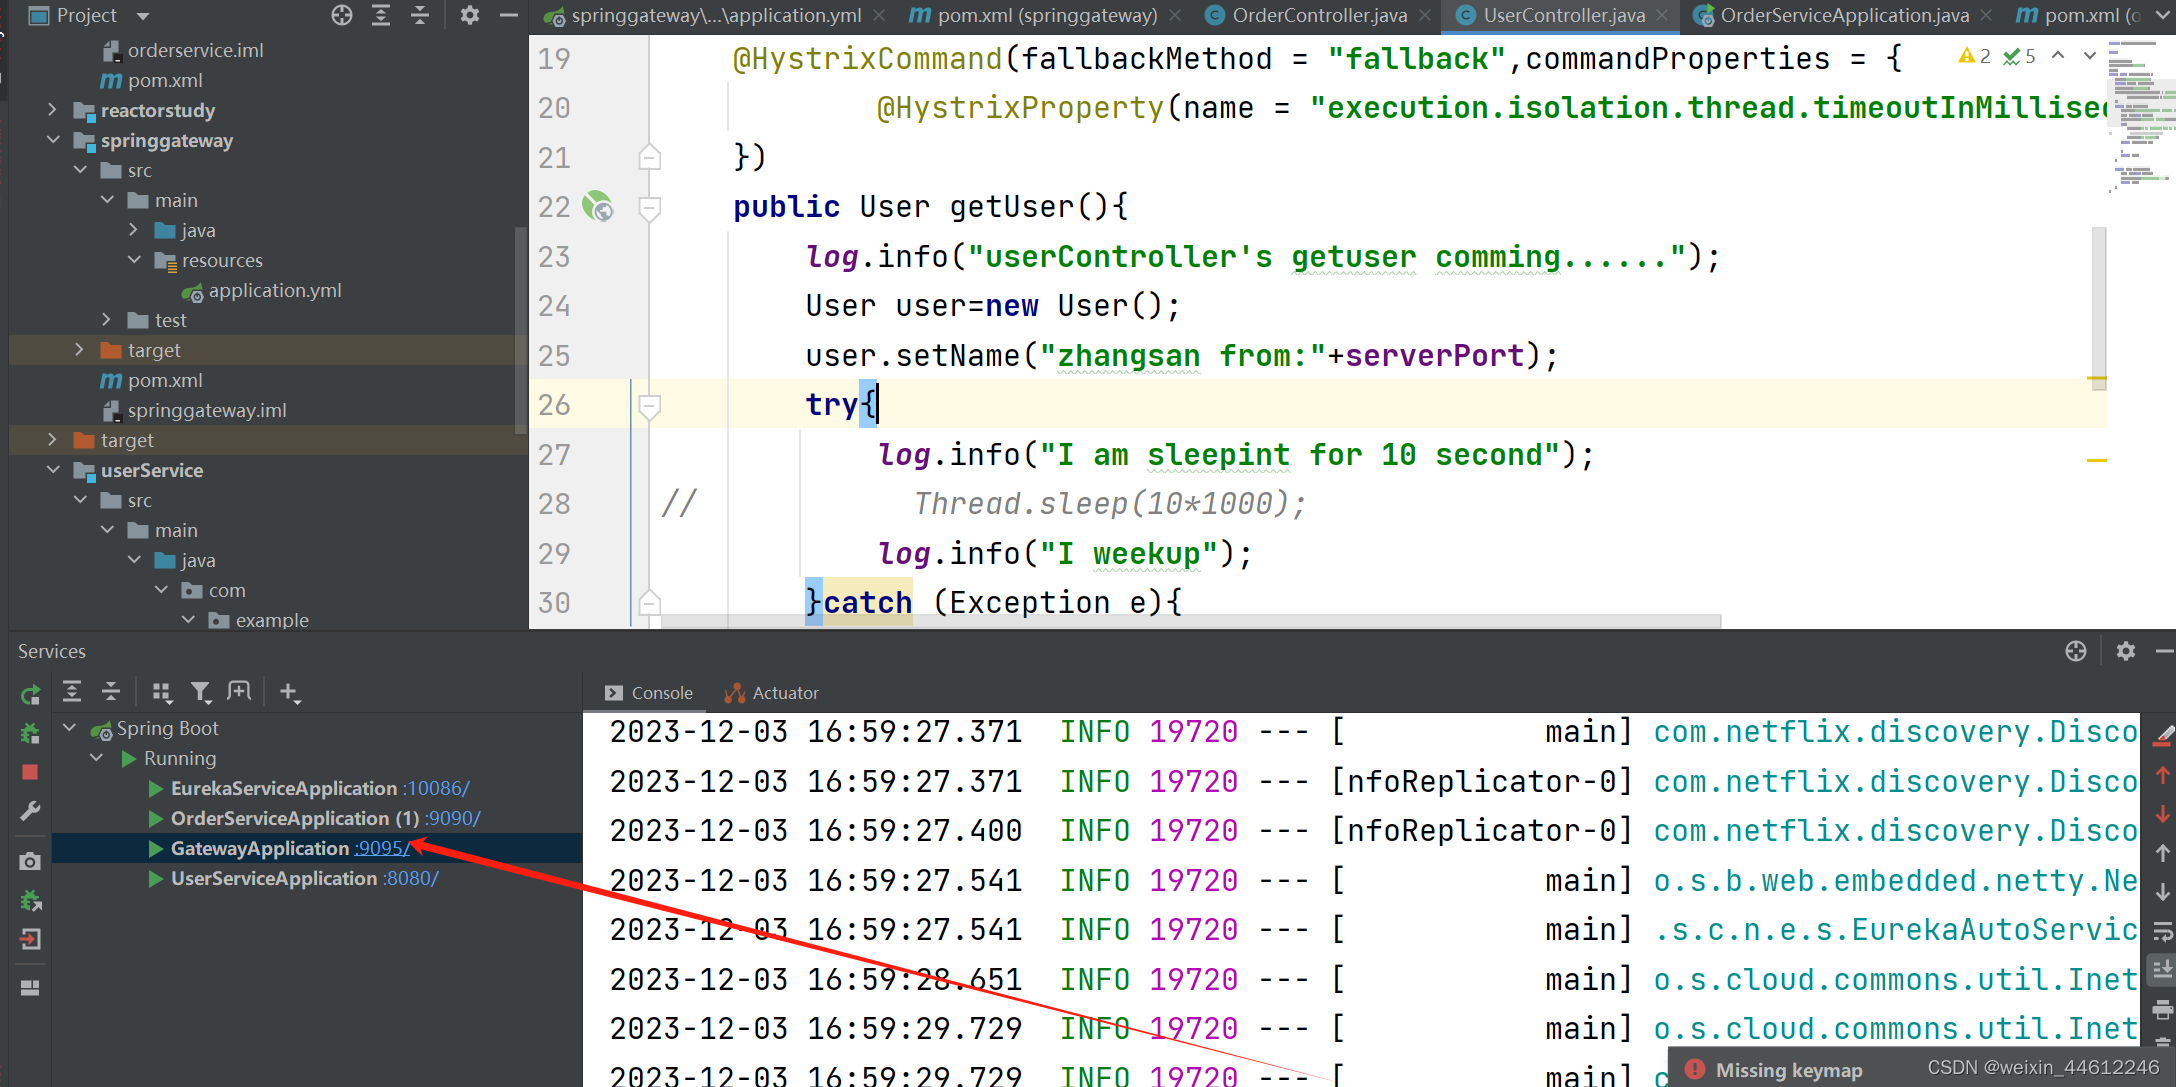Click the red up arrow in console toolbar

pos(2163,774)
